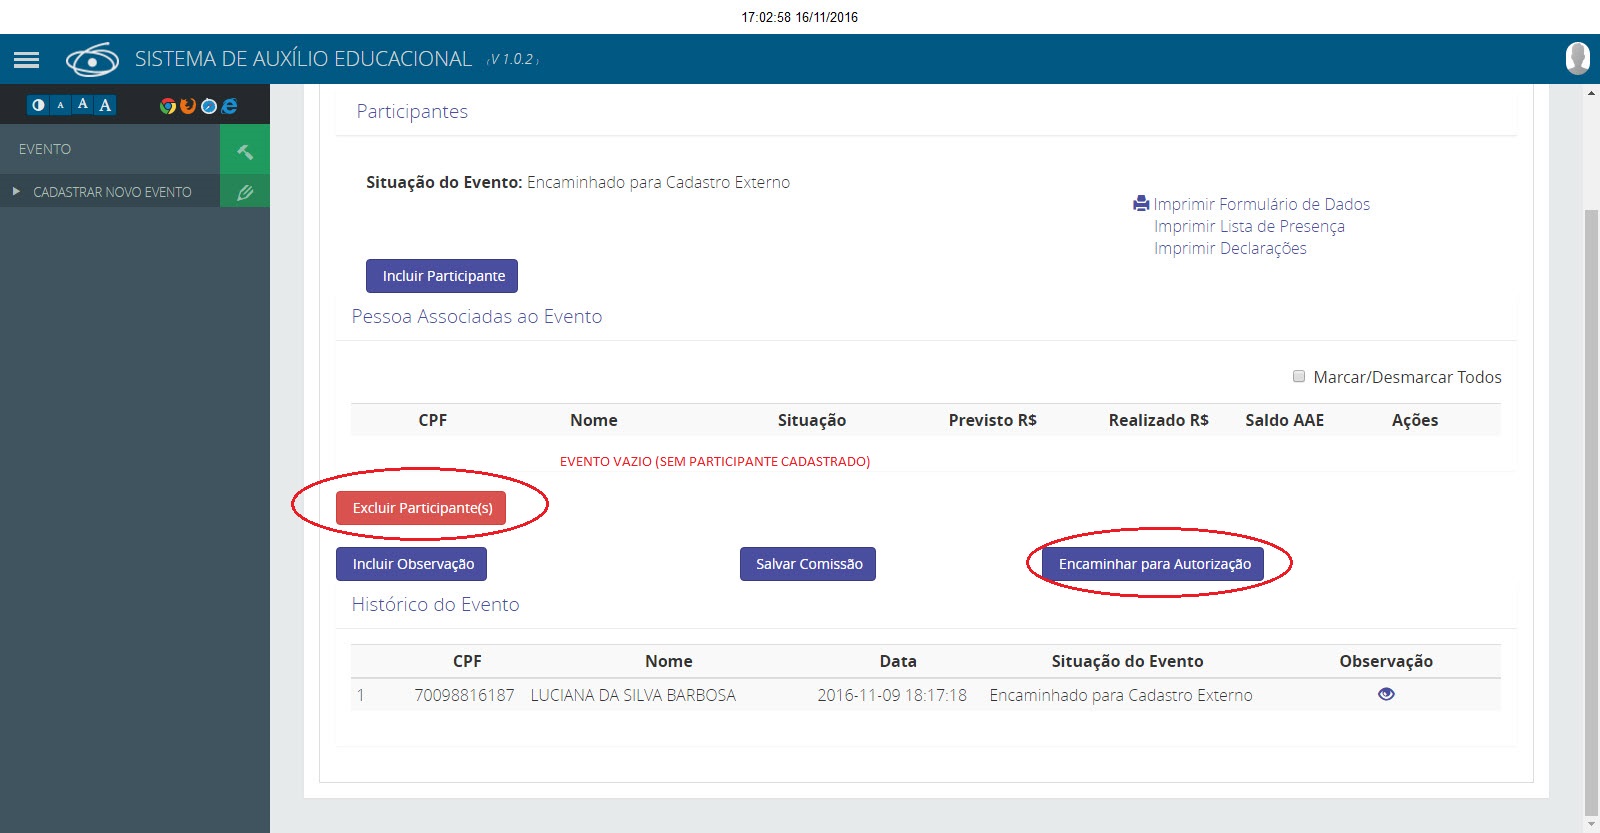
Task: Click the hammer icon beside EVENTO
Action: [245, 150]
